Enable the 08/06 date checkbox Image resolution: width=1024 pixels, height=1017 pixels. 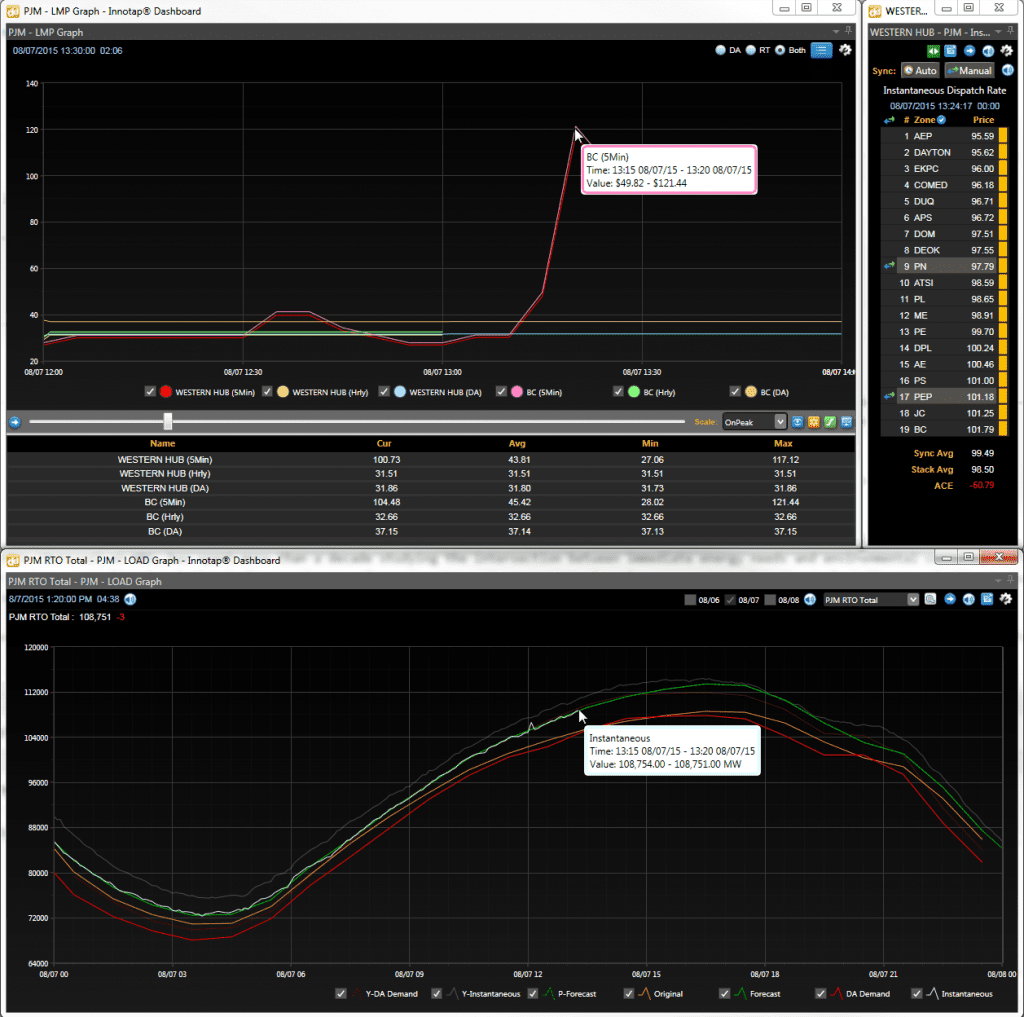[690, 600]
